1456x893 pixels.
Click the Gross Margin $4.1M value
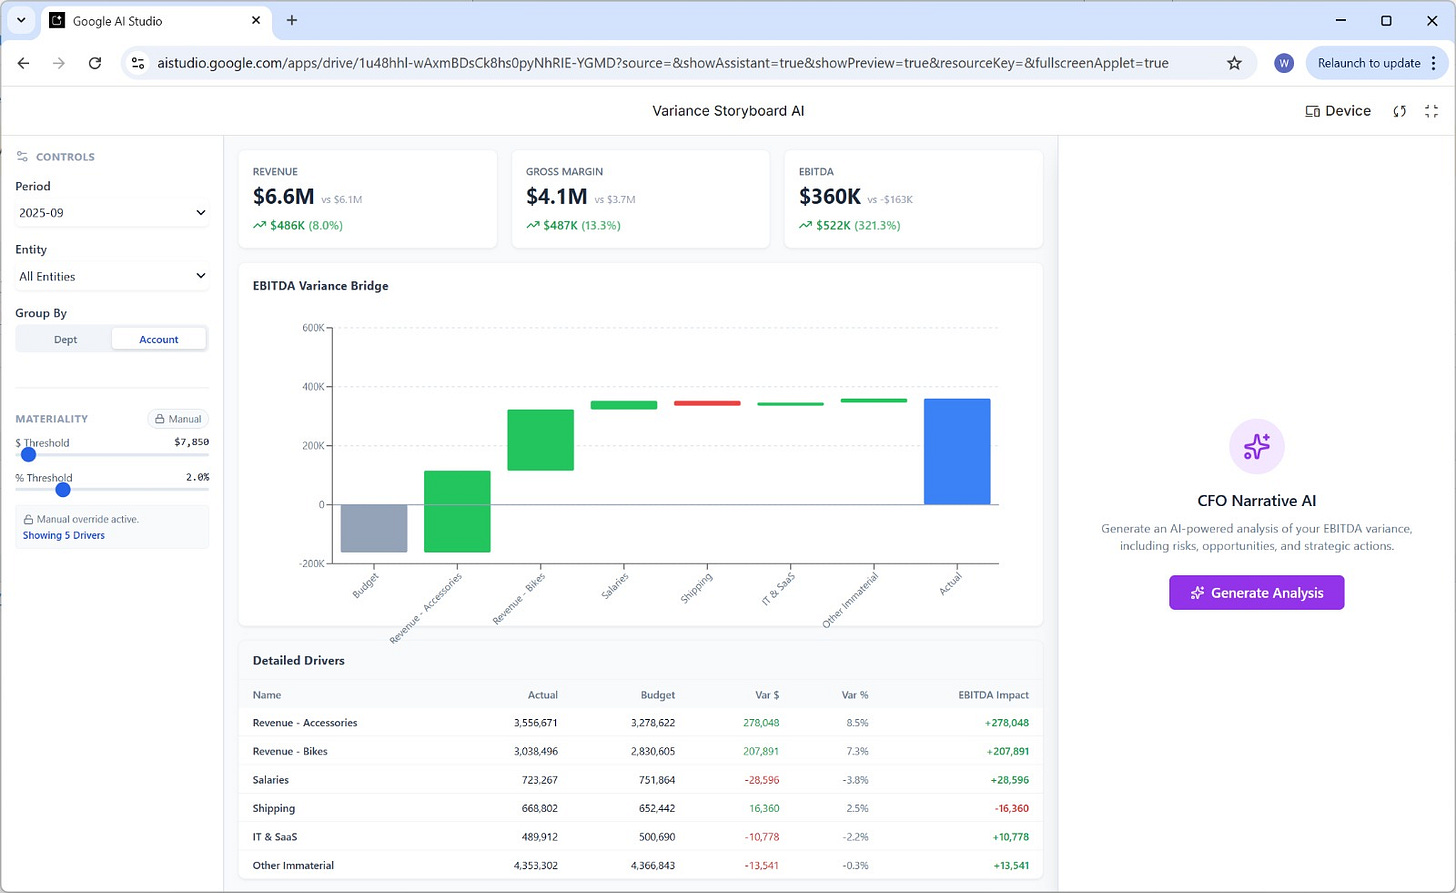[557, 197]
